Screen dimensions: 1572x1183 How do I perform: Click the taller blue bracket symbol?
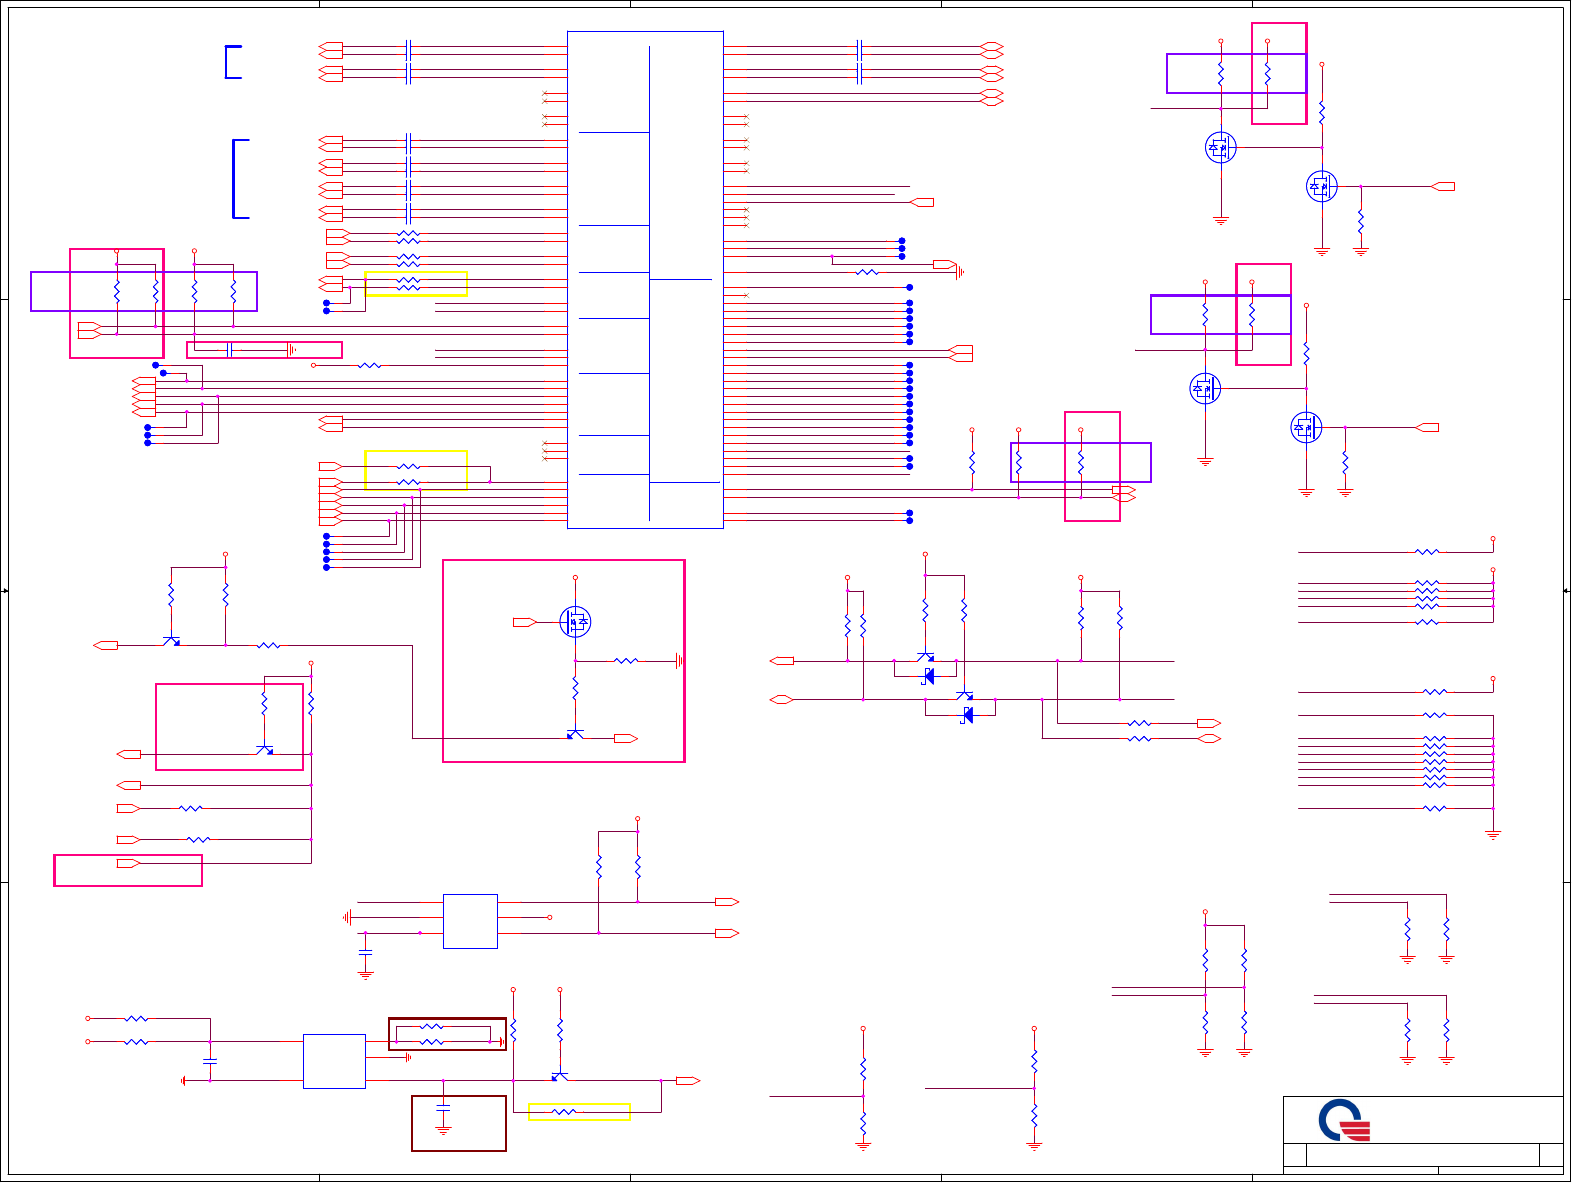240,179
